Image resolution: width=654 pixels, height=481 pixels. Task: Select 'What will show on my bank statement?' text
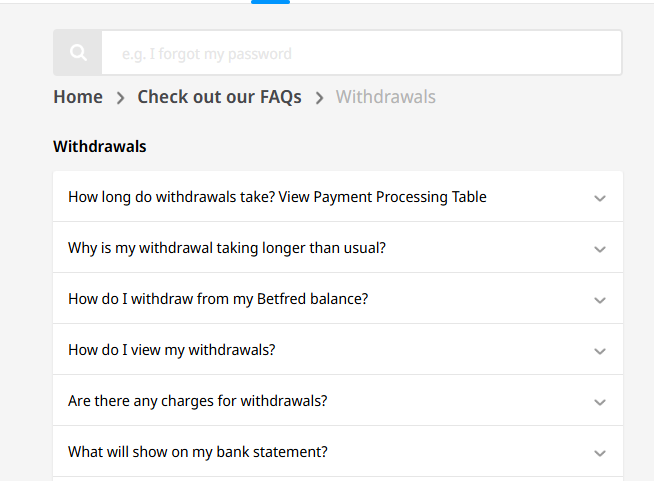pos(198,452)
